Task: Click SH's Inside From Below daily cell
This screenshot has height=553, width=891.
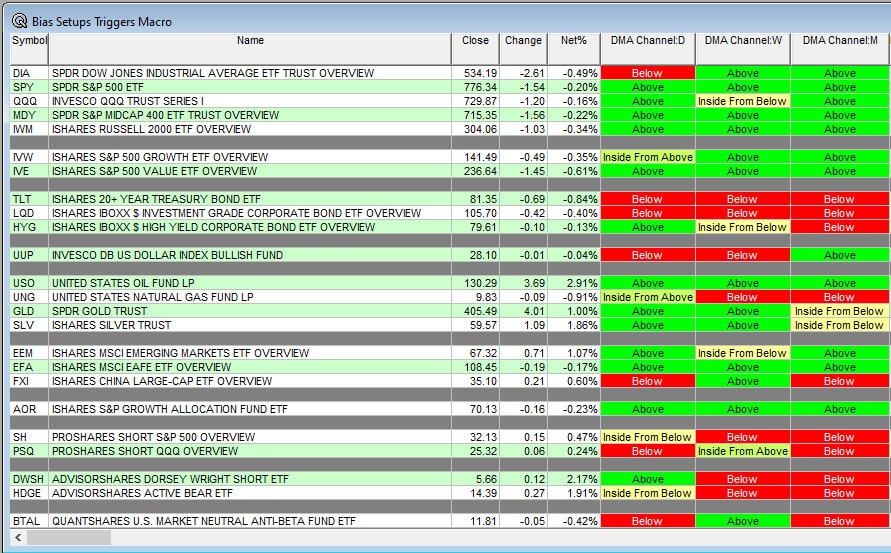Action: [648, 437]
